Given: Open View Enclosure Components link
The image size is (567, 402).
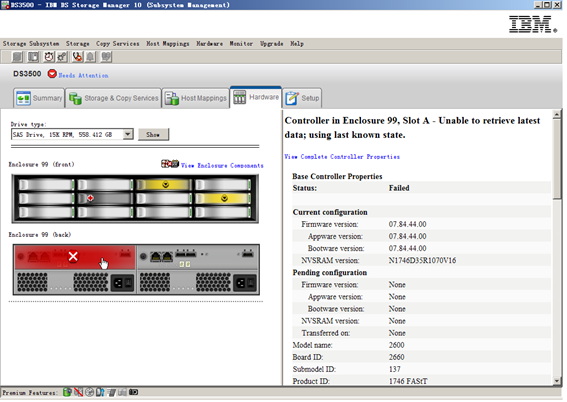Looking at the screenshot, I should coord(222,166).
